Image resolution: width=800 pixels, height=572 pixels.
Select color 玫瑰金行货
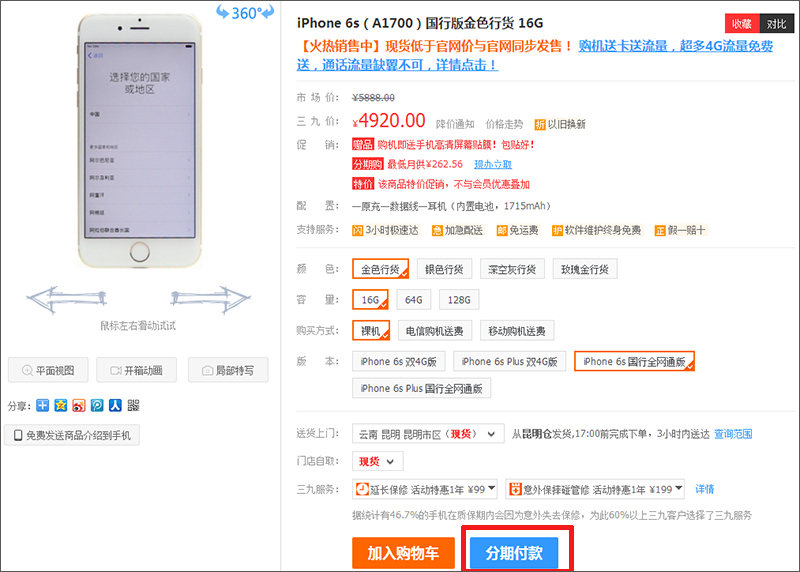[x=585, y=269]
